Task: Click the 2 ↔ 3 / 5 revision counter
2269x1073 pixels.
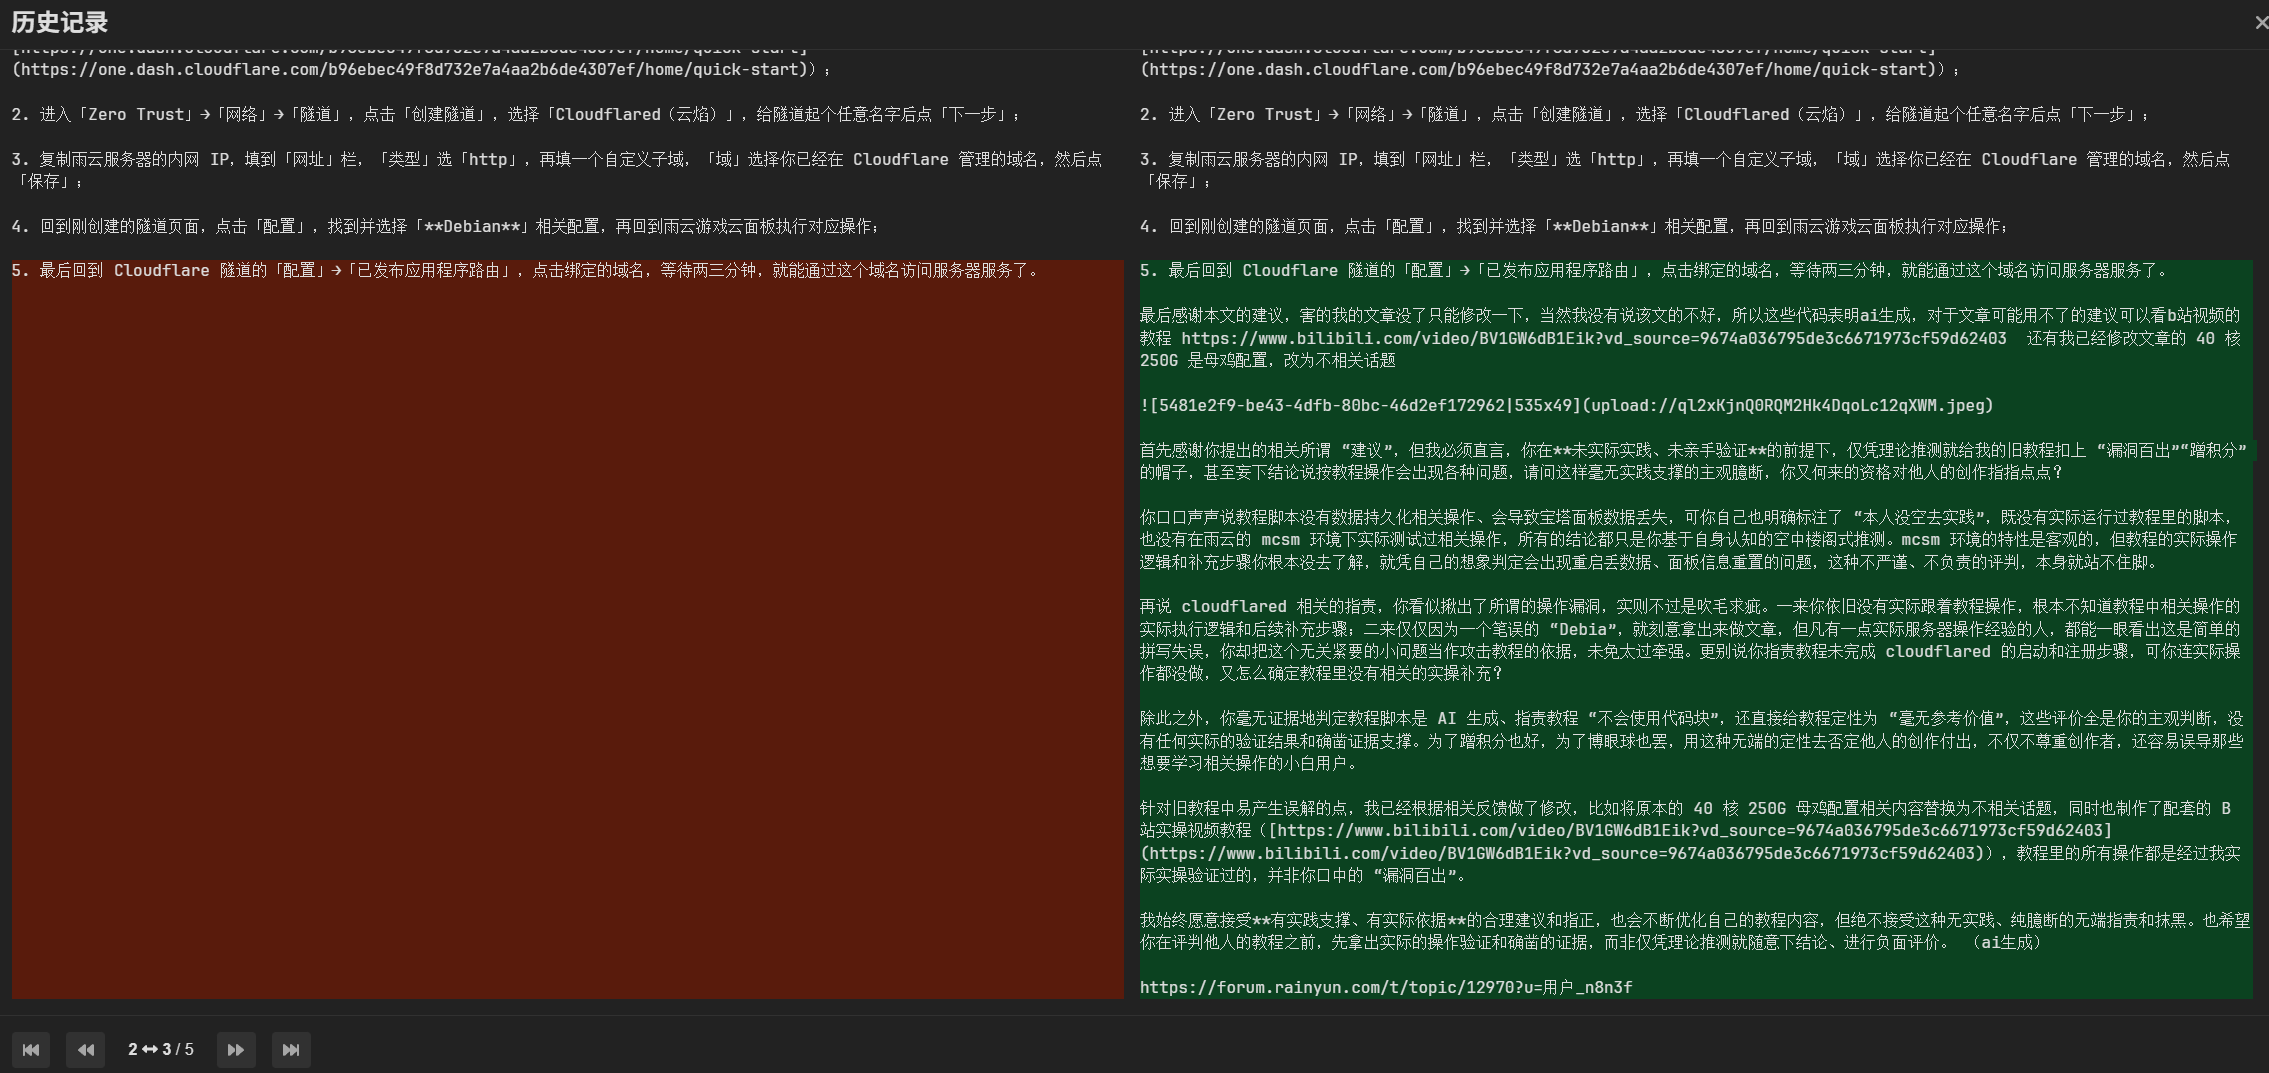Action: pos(161,1050)
